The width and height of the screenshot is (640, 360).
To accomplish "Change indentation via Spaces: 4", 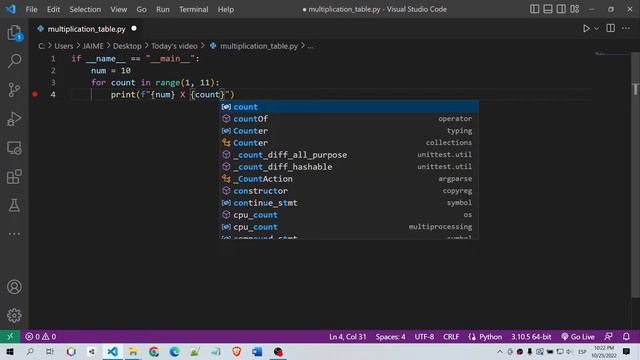I will [x=390, y=337].
